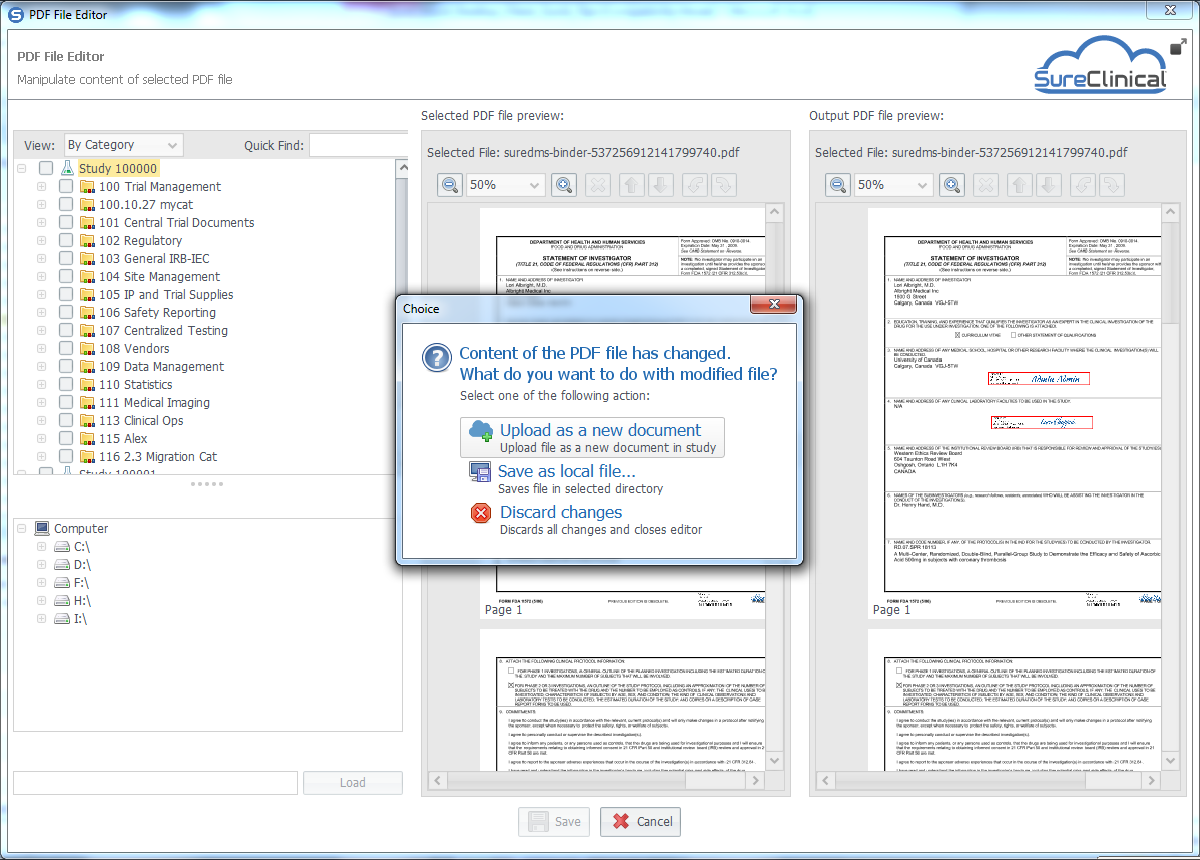Click the Computer icon in the file tree

[42, 528]
